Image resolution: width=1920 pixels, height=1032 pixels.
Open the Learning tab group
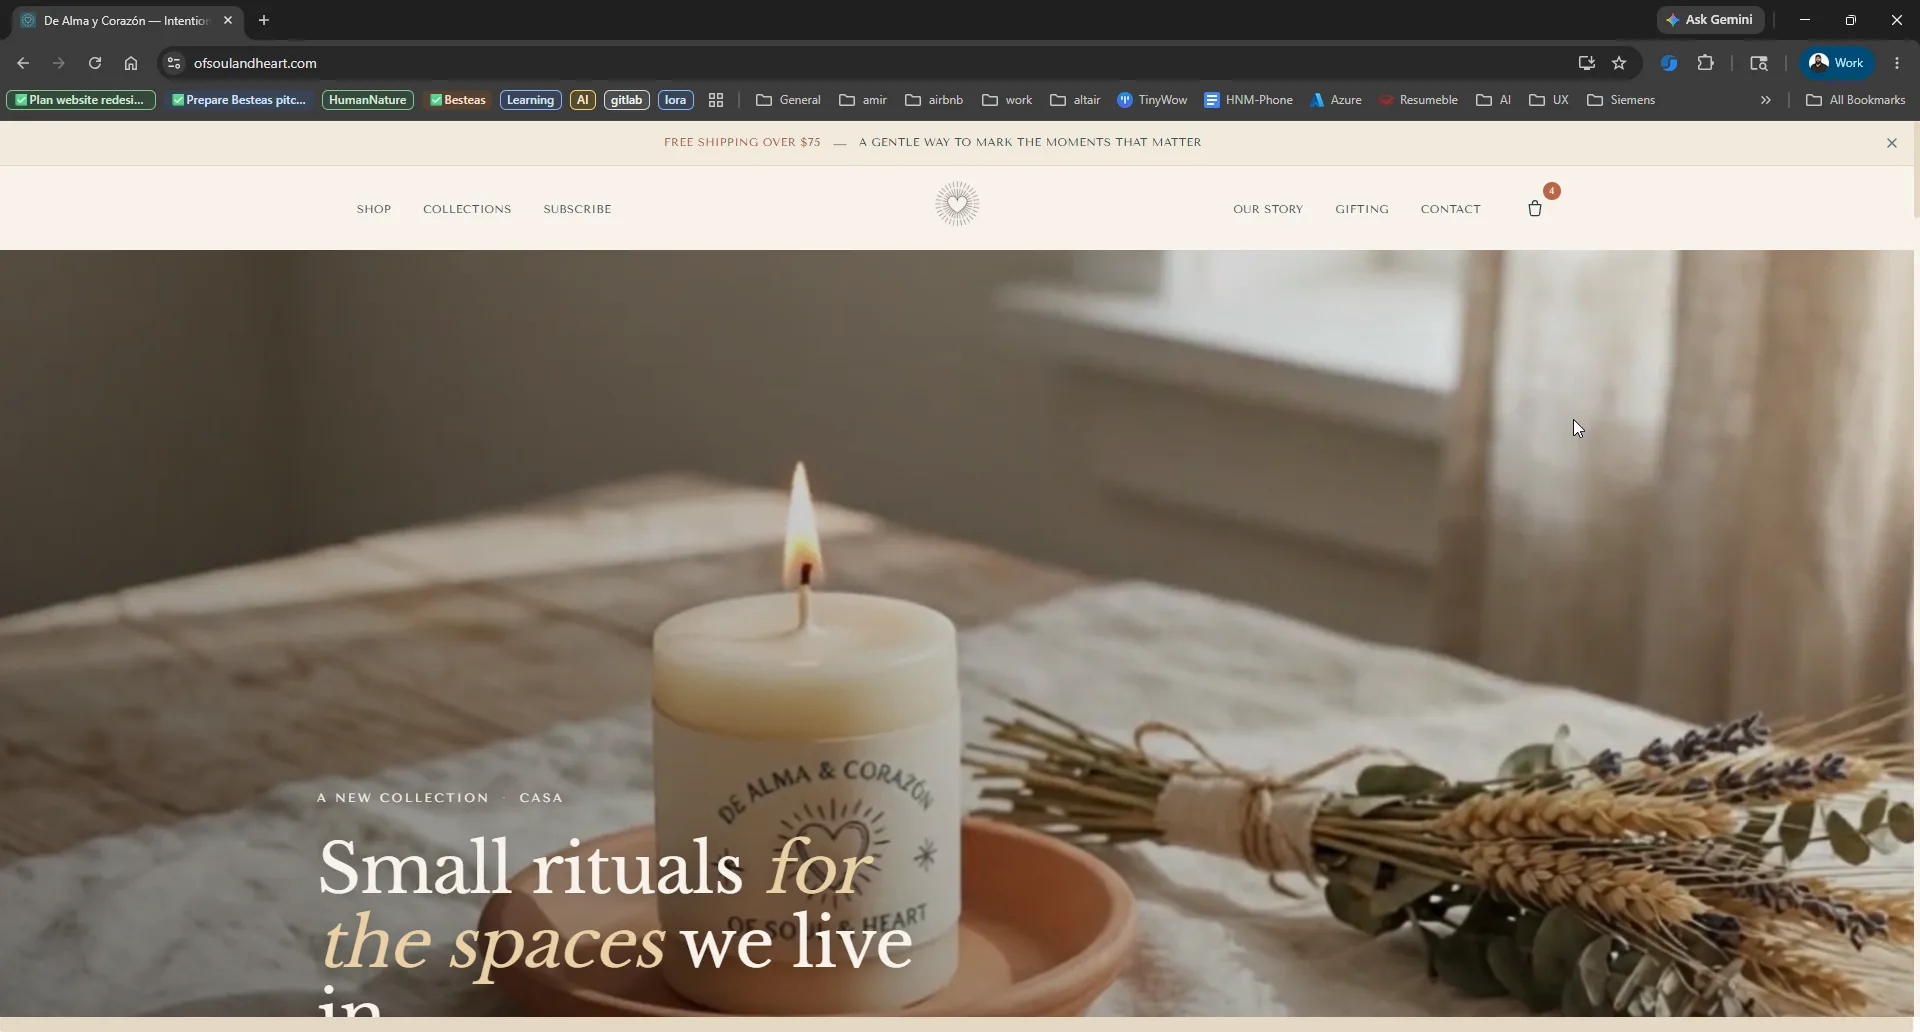(530, 100)
